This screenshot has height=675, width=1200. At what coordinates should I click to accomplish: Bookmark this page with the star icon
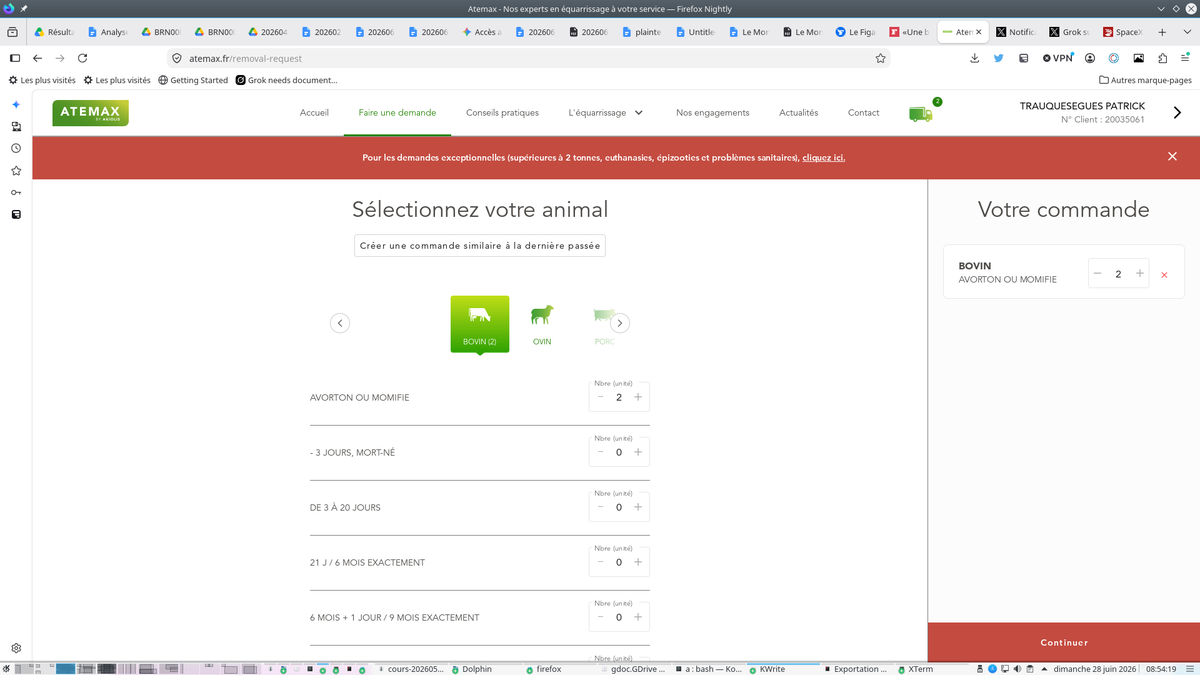pyautogui.click(x=880, y=58)
